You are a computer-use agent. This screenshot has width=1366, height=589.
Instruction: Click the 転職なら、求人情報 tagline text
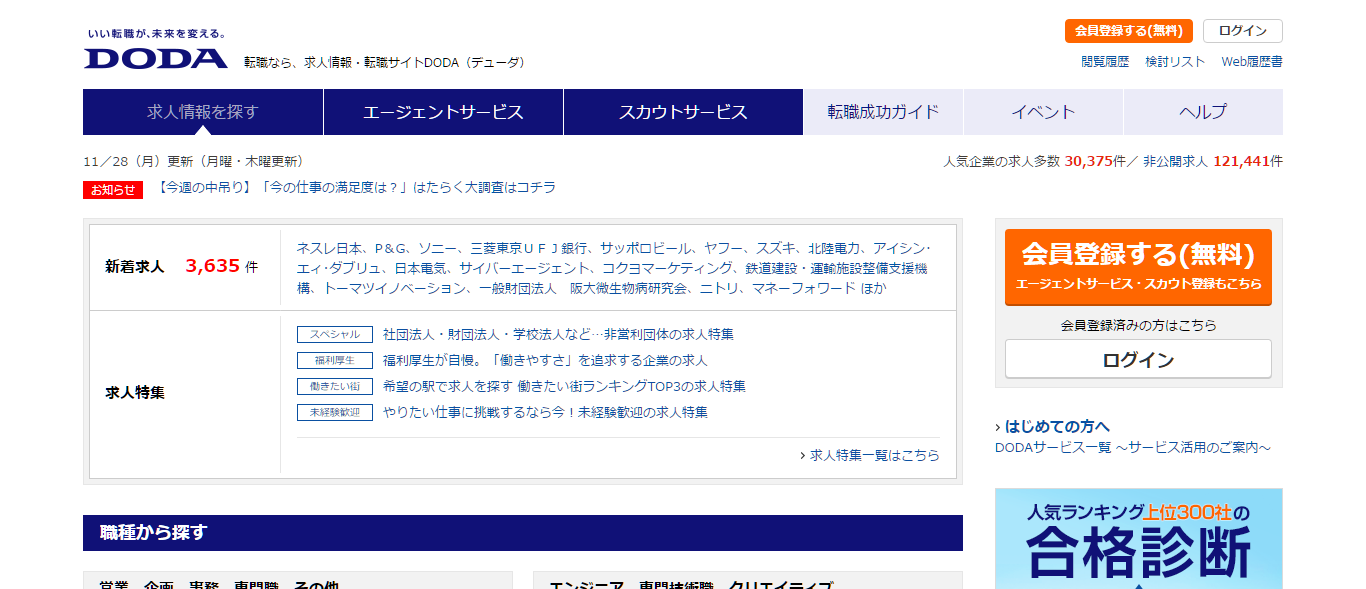tap(384, 62)
